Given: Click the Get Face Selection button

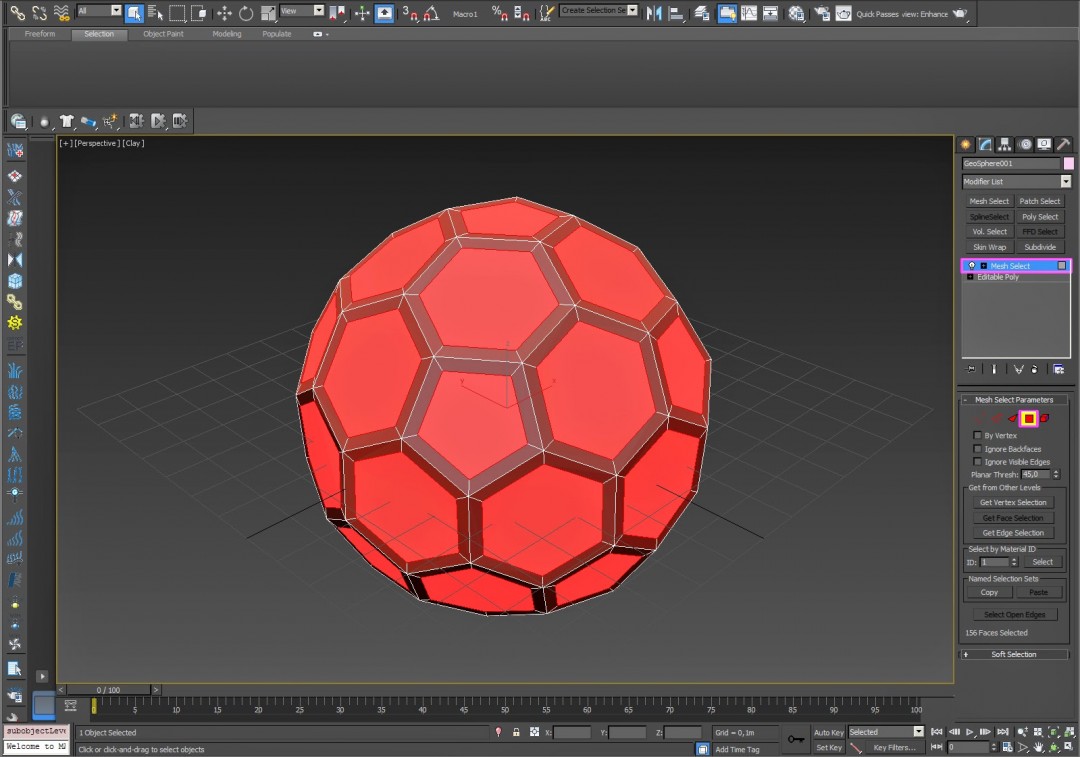Looking at the screenshot, I should click(1013, 518).
